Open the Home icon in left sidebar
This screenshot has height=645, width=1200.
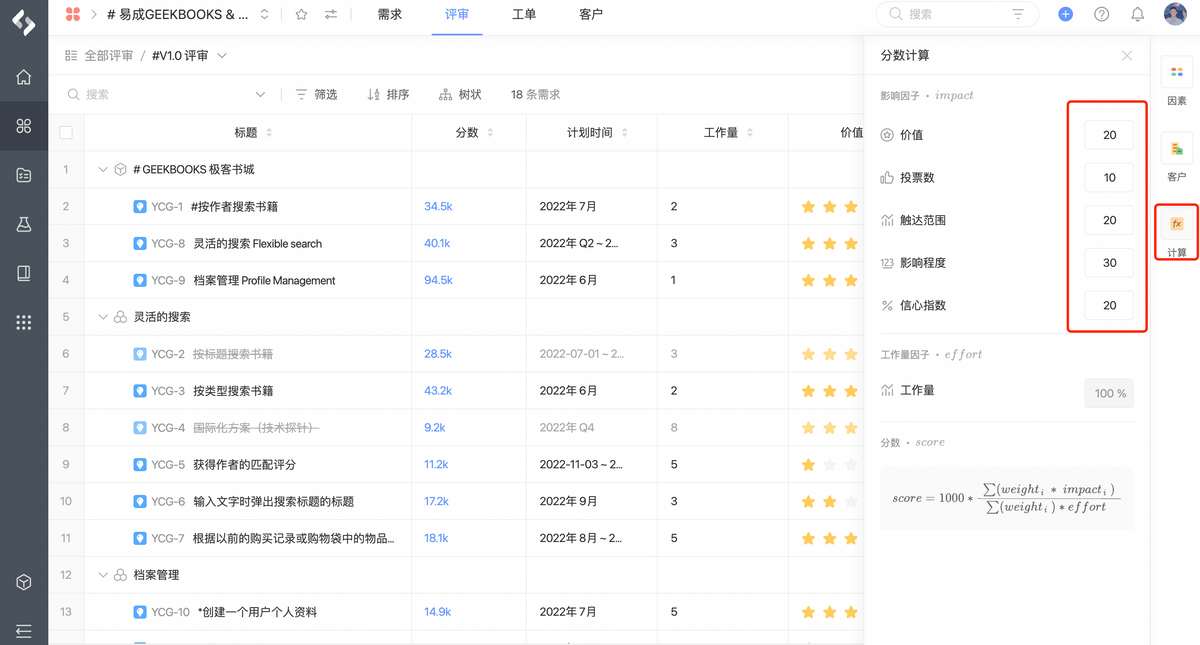(24, 77)
